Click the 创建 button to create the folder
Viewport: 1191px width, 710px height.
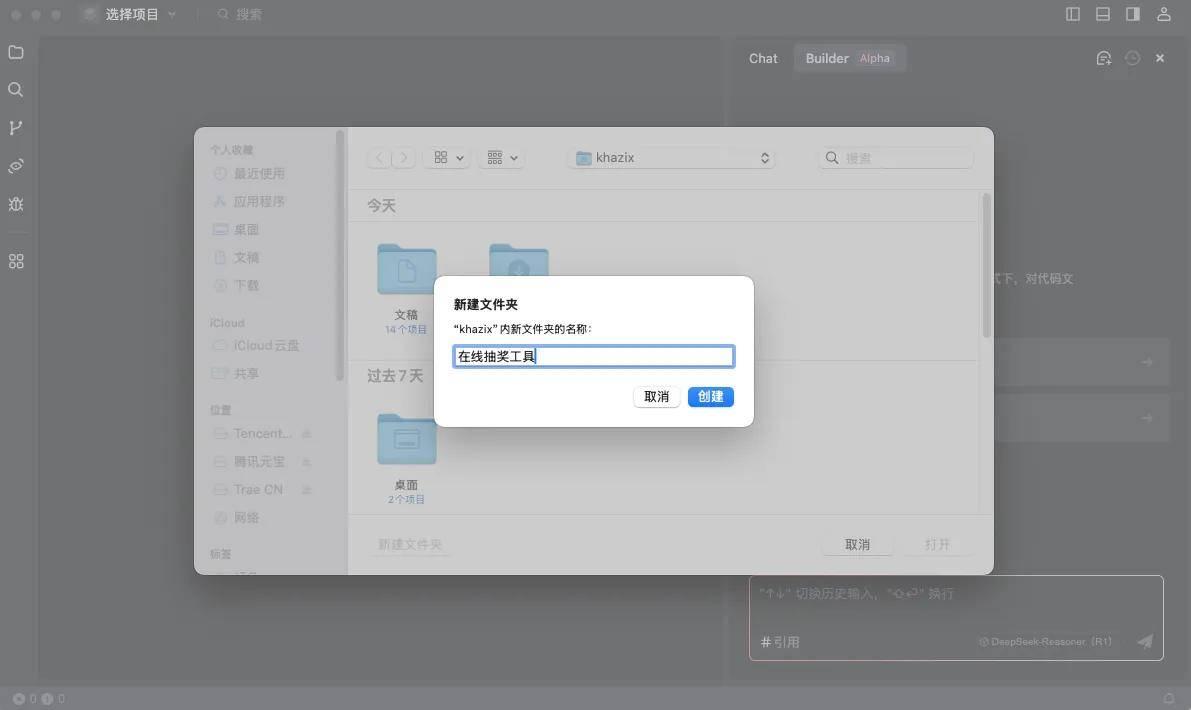click(710, 396)
